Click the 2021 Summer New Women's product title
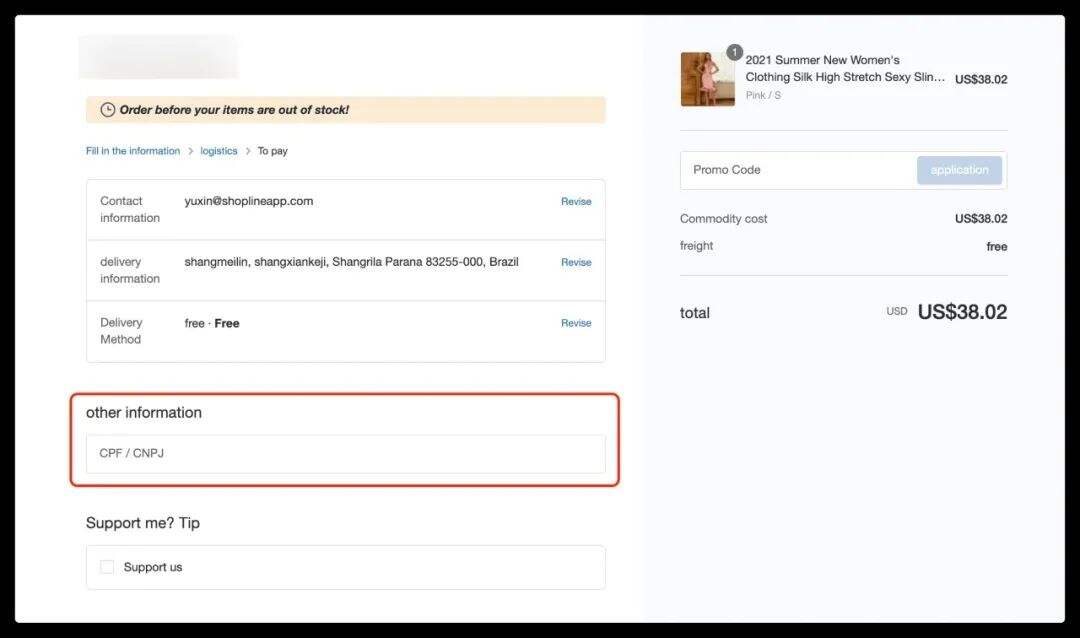The width and height of the screenshot is (1080, 638). [845, 68]
